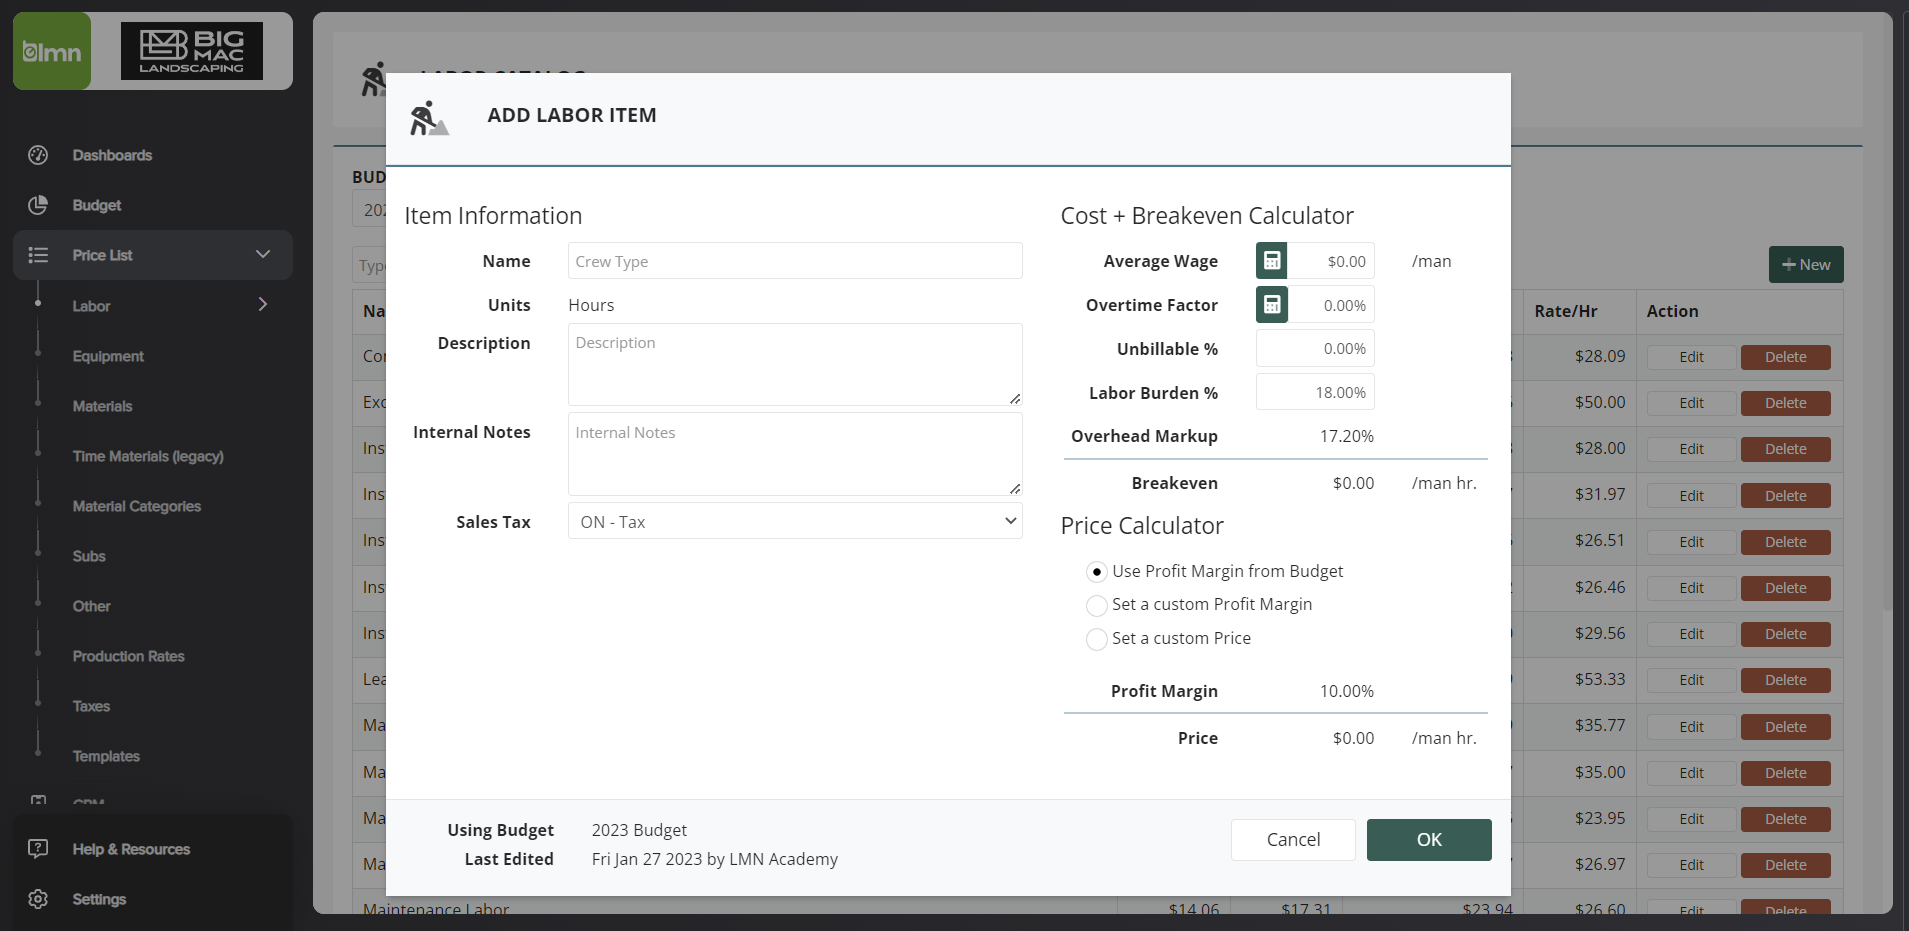Select Use Profit Margin from Budget

[x=1097, y=572]
